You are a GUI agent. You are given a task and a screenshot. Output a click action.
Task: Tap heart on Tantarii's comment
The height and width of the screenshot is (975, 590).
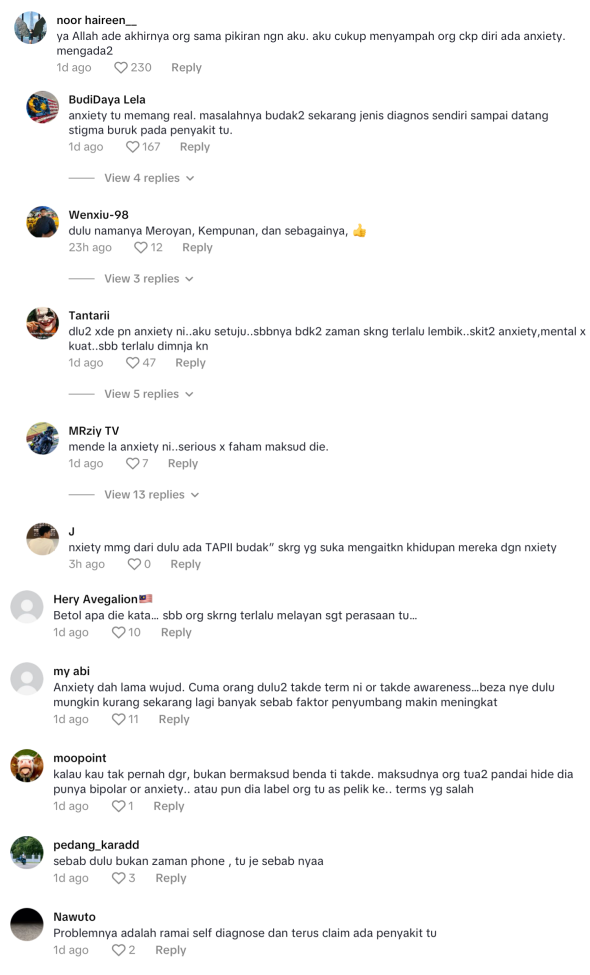132,363
